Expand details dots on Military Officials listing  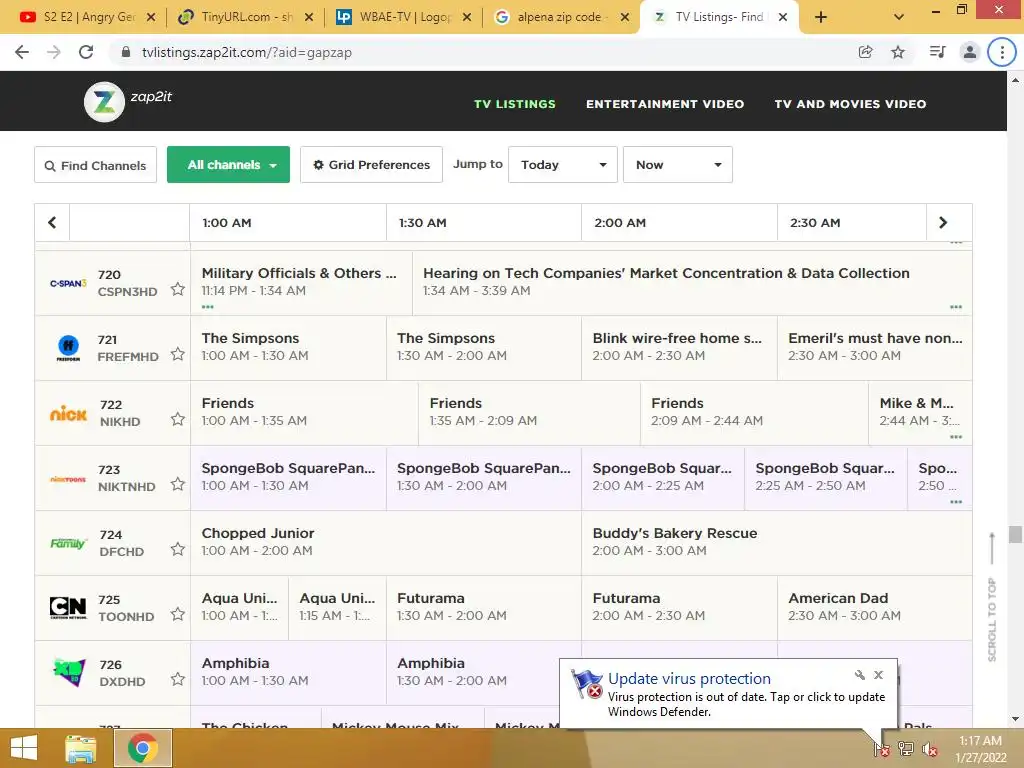pyautogui.click(x=208, y=307)
